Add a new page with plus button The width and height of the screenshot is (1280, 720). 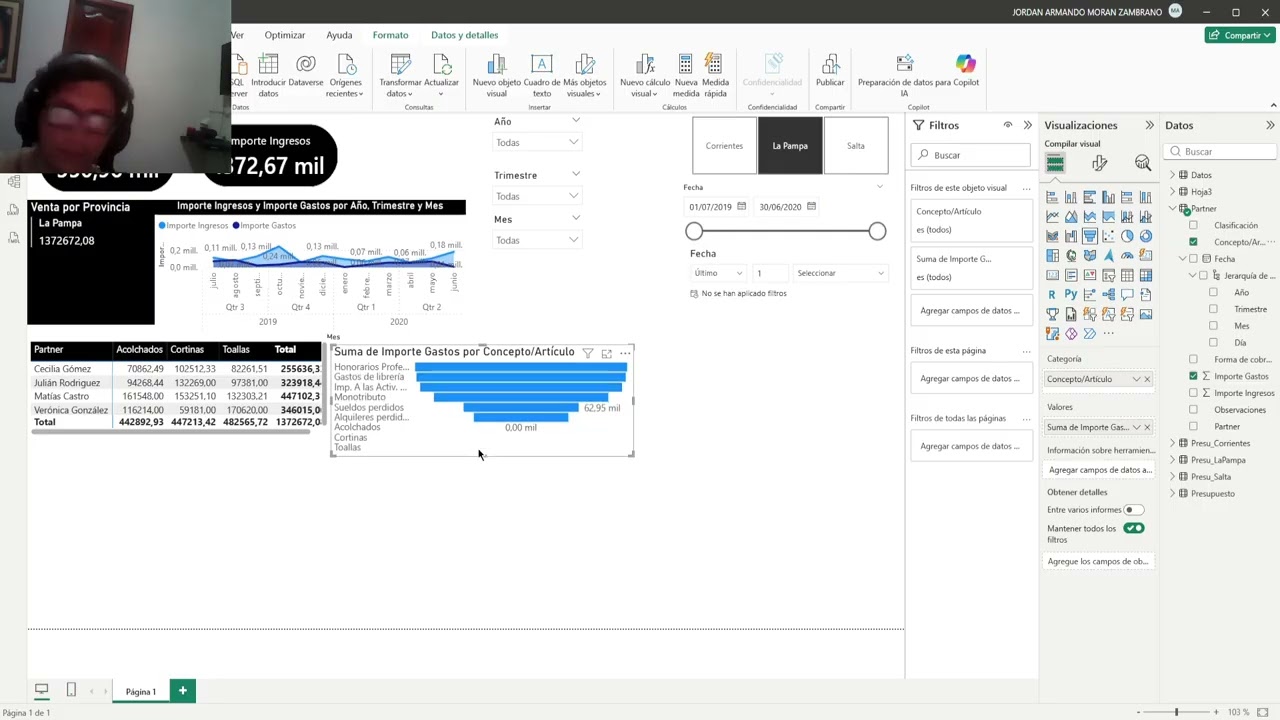pyautogui.click(x=183, y=691)
